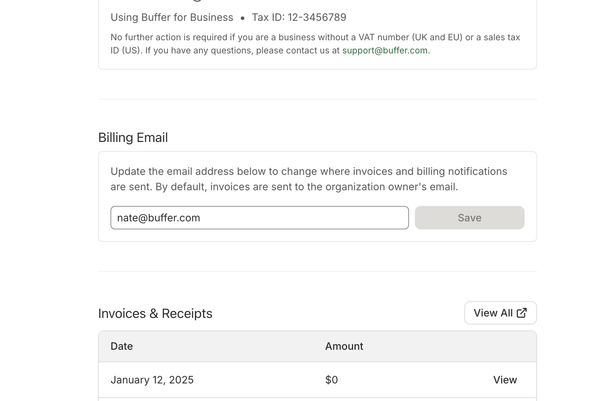Click the $0 amount cell
This screenshot has width=600, height=401.
coord(332,380)
